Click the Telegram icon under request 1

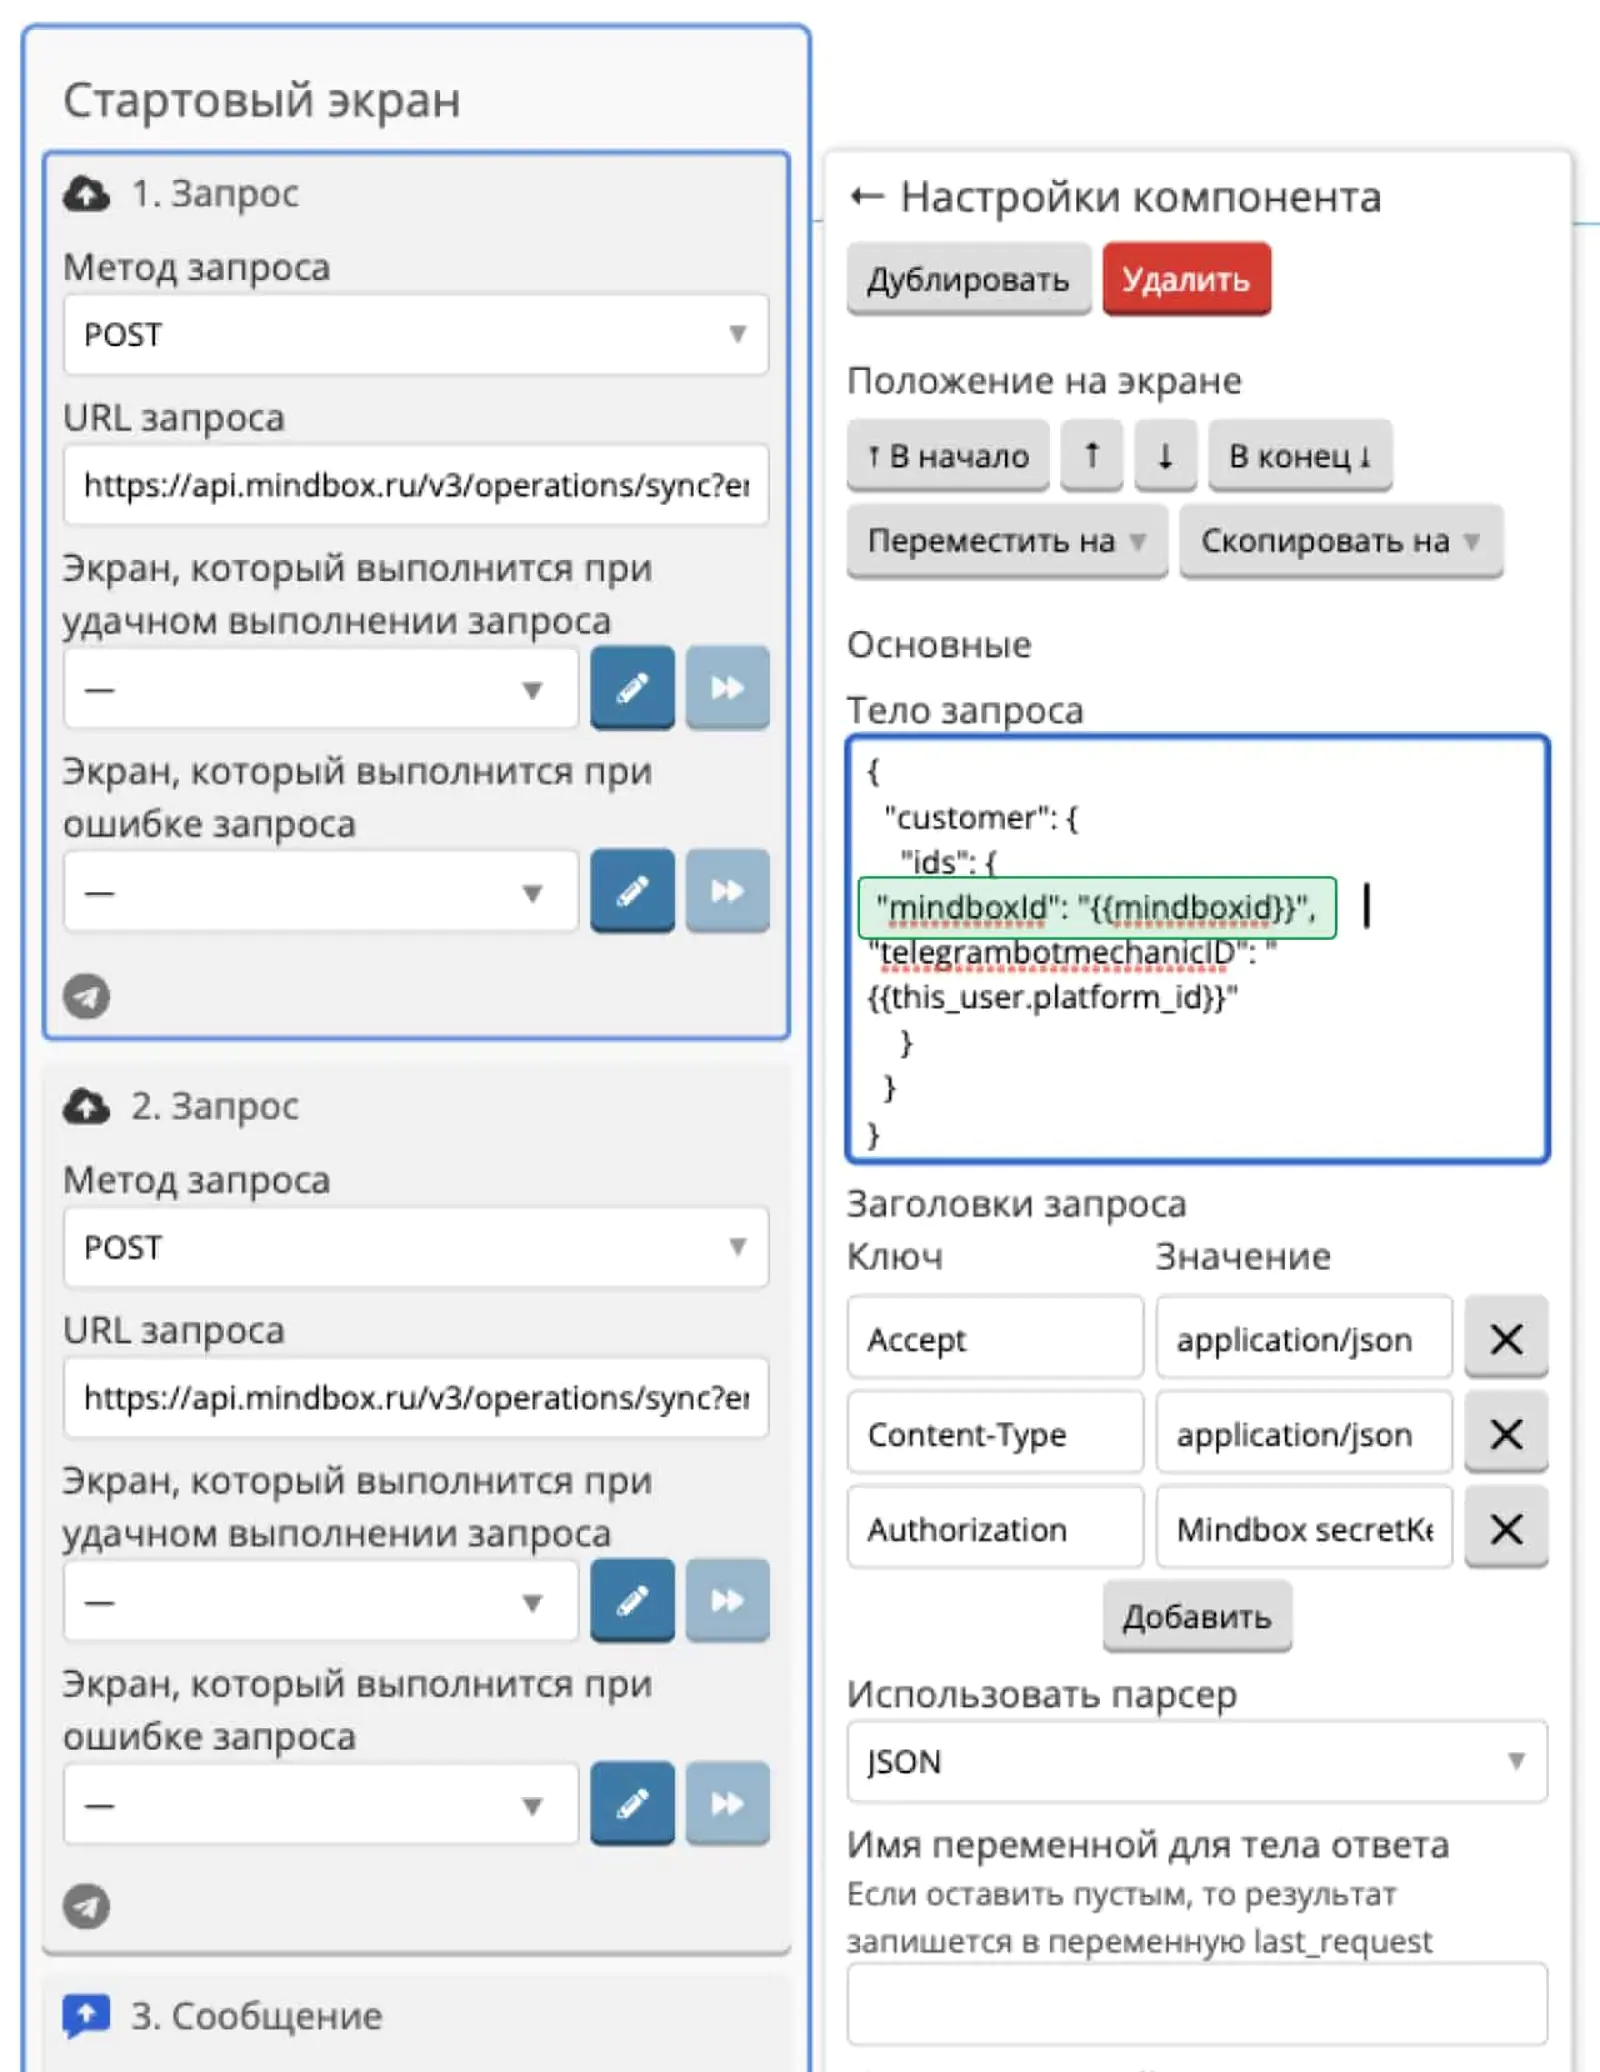tap(87, 996)
